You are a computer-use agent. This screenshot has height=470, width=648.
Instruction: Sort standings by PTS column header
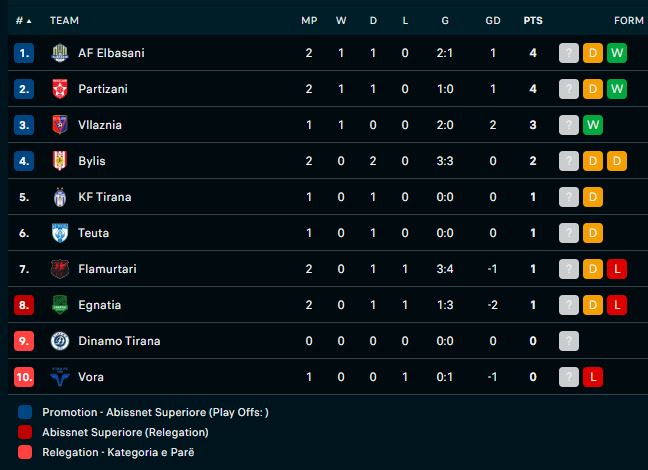point(533,20)
